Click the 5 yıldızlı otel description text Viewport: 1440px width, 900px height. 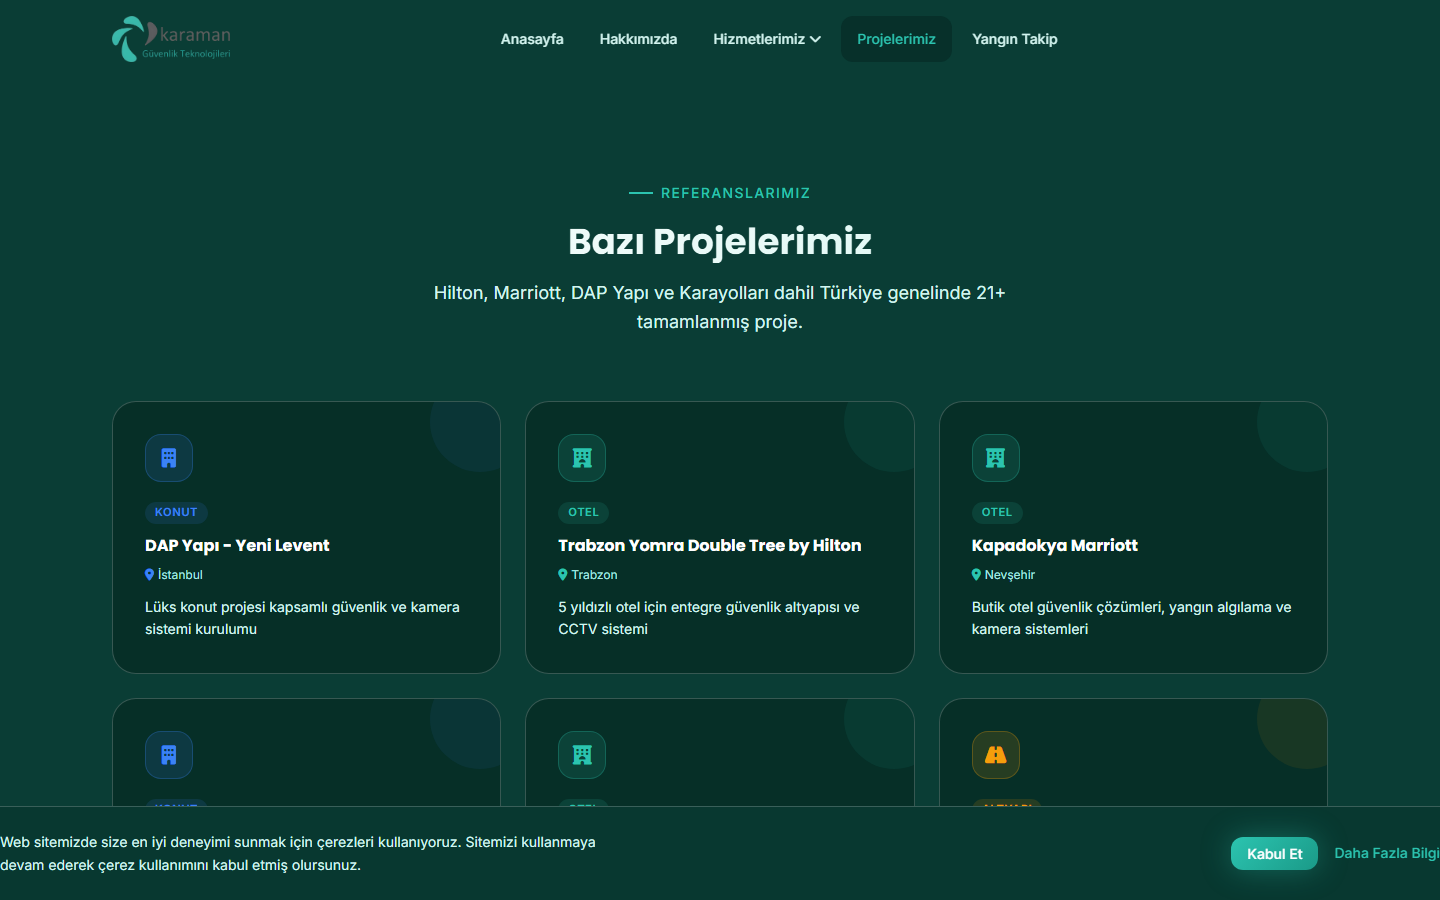tap(709, 618)
